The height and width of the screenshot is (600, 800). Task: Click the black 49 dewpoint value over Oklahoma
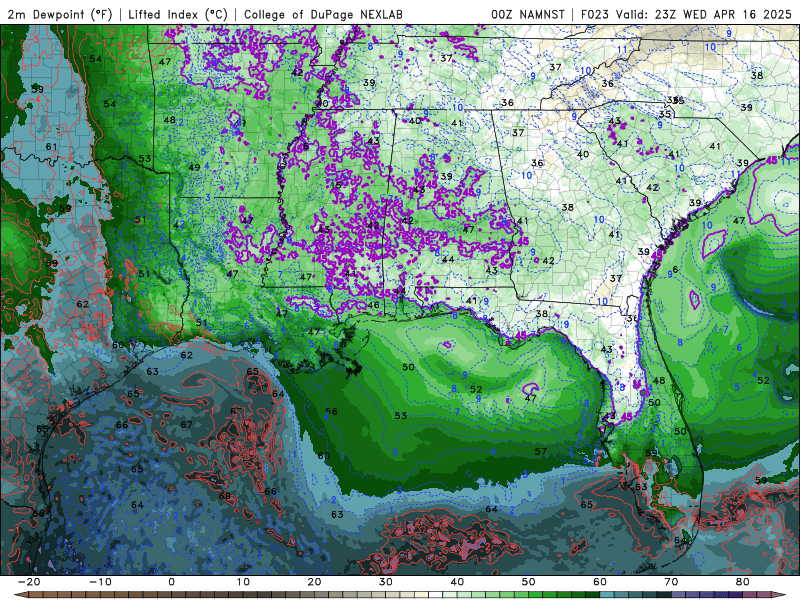click(194, 167)
